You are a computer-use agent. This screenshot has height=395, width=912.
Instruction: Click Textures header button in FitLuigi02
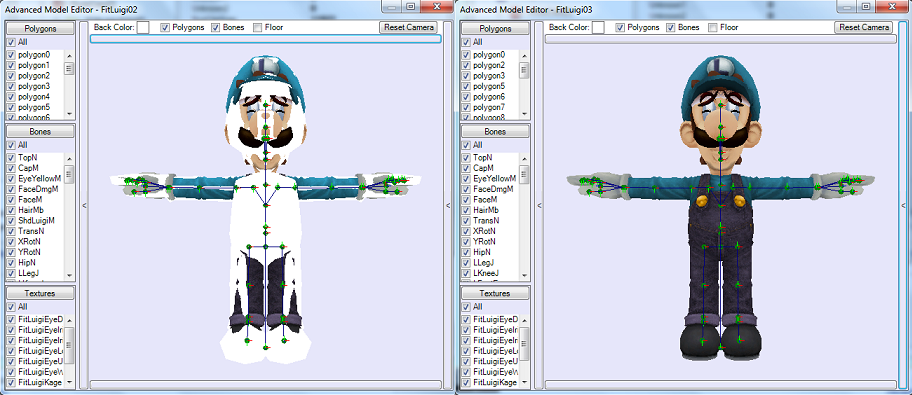point(40,294)
